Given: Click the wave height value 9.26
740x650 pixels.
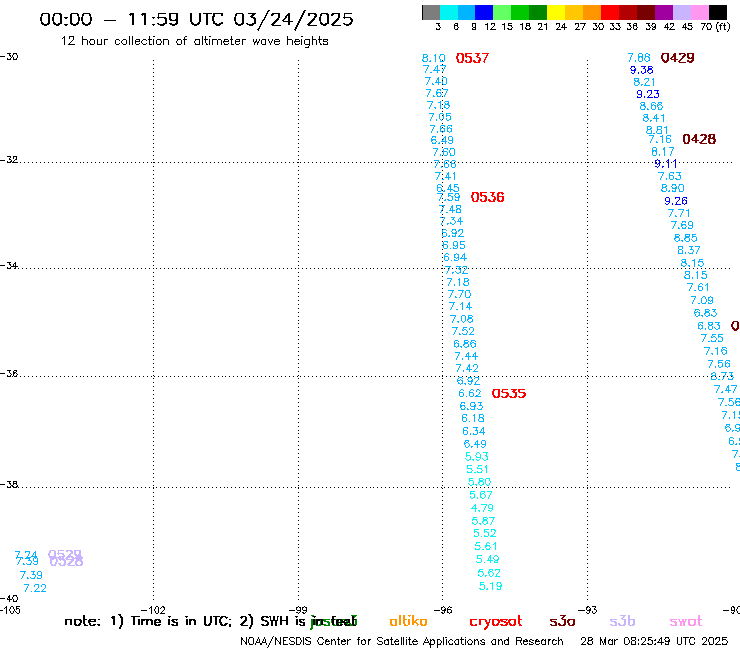Looking at the screenshot, I should (676, 201).
